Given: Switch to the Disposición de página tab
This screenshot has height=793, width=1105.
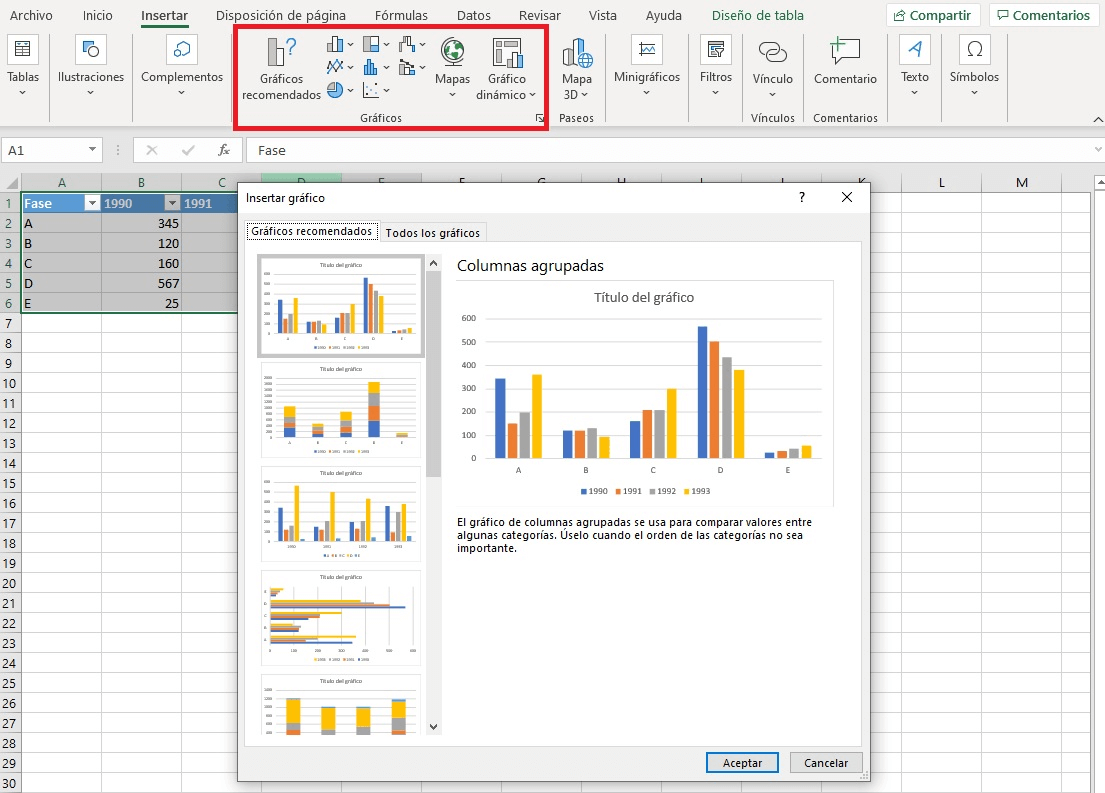Looking at the screenshot, I should (x=280, y=15).
